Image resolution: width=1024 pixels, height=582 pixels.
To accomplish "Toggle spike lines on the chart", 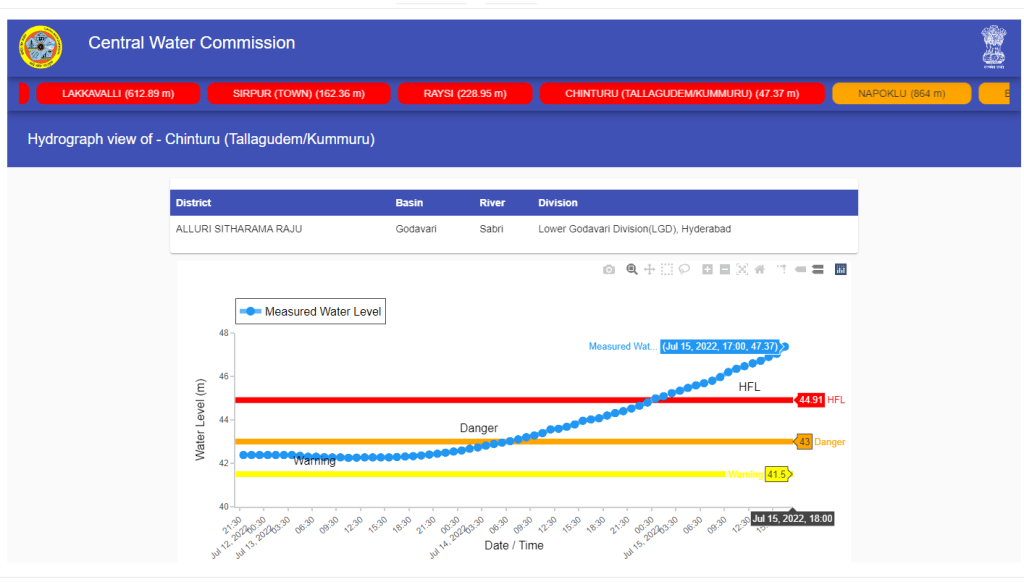I will tap(782, 269).
